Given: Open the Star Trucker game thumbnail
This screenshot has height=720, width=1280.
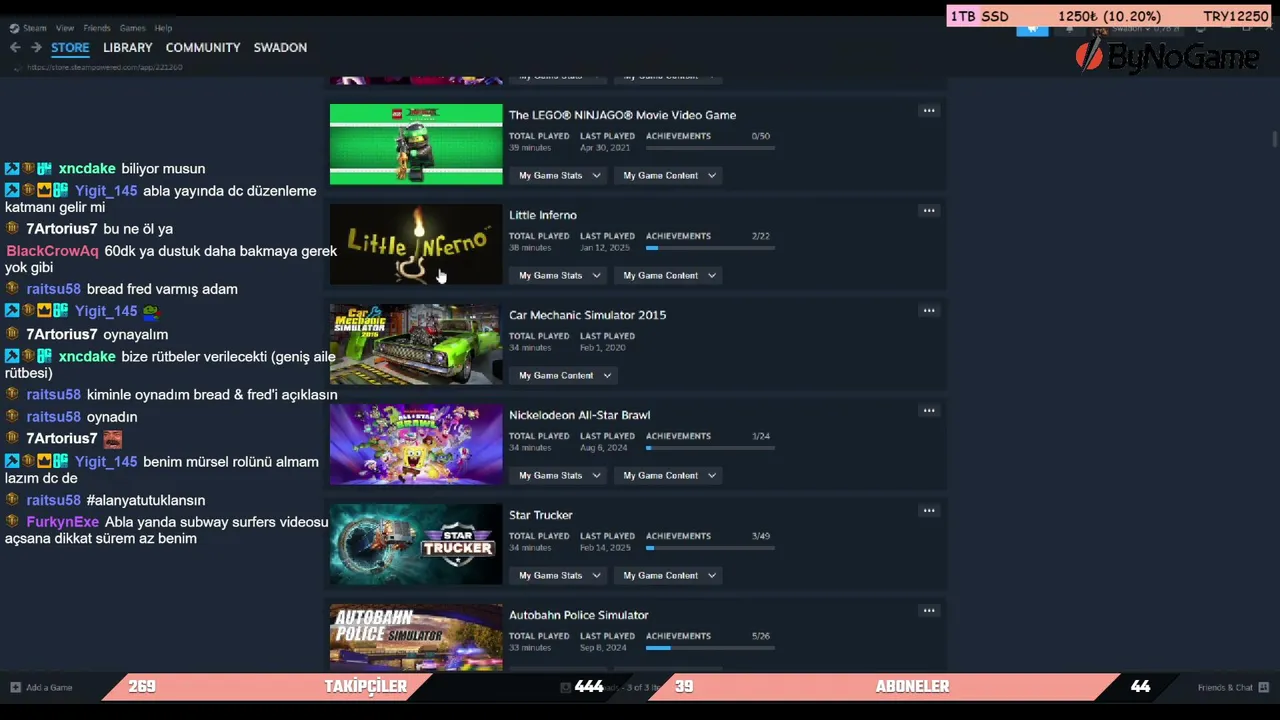Looking at the screenshot, I should point(416,544).
